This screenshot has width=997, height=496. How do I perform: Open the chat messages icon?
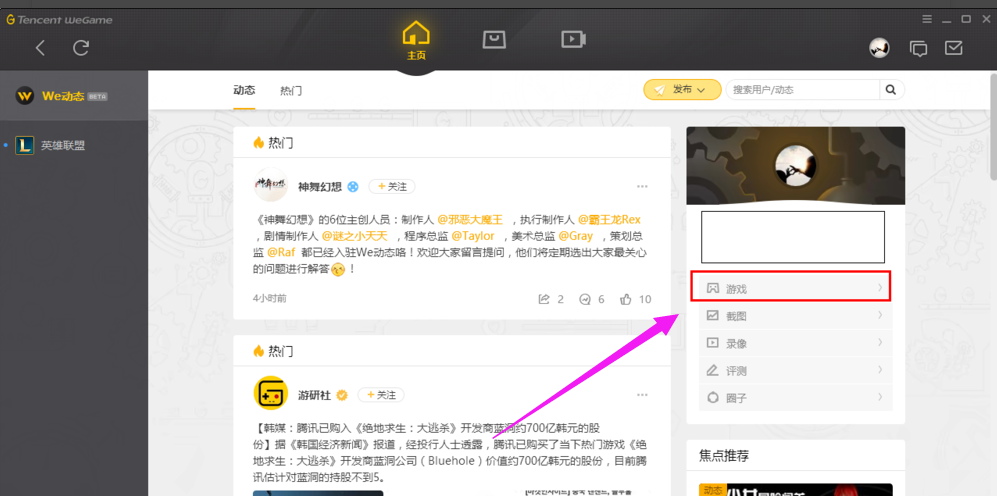click(918, 48)
